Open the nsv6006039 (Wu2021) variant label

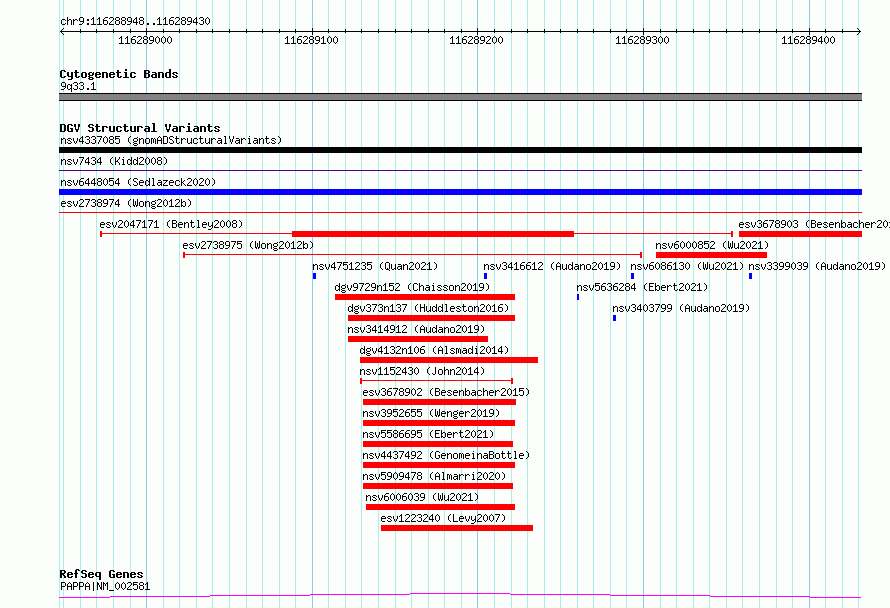(x=422, y=497)
